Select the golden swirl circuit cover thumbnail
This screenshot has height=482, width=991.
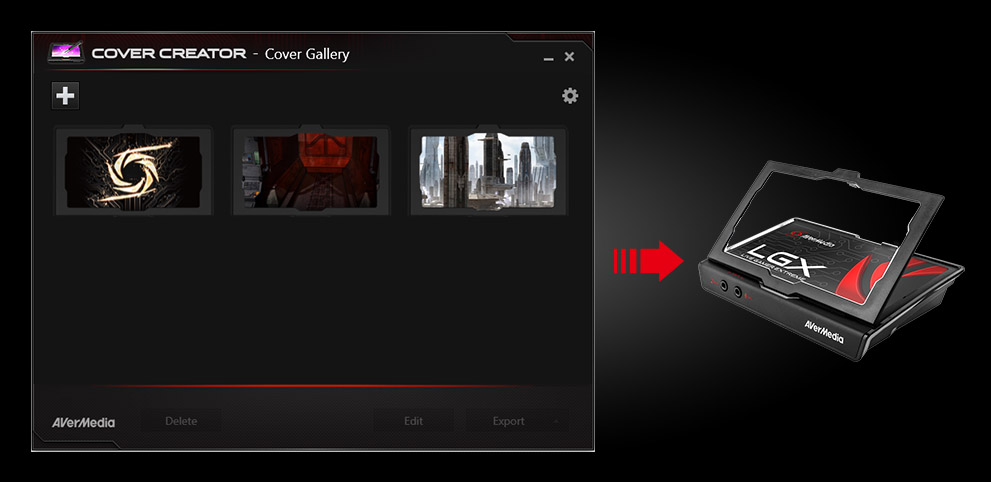click(133, 171)
